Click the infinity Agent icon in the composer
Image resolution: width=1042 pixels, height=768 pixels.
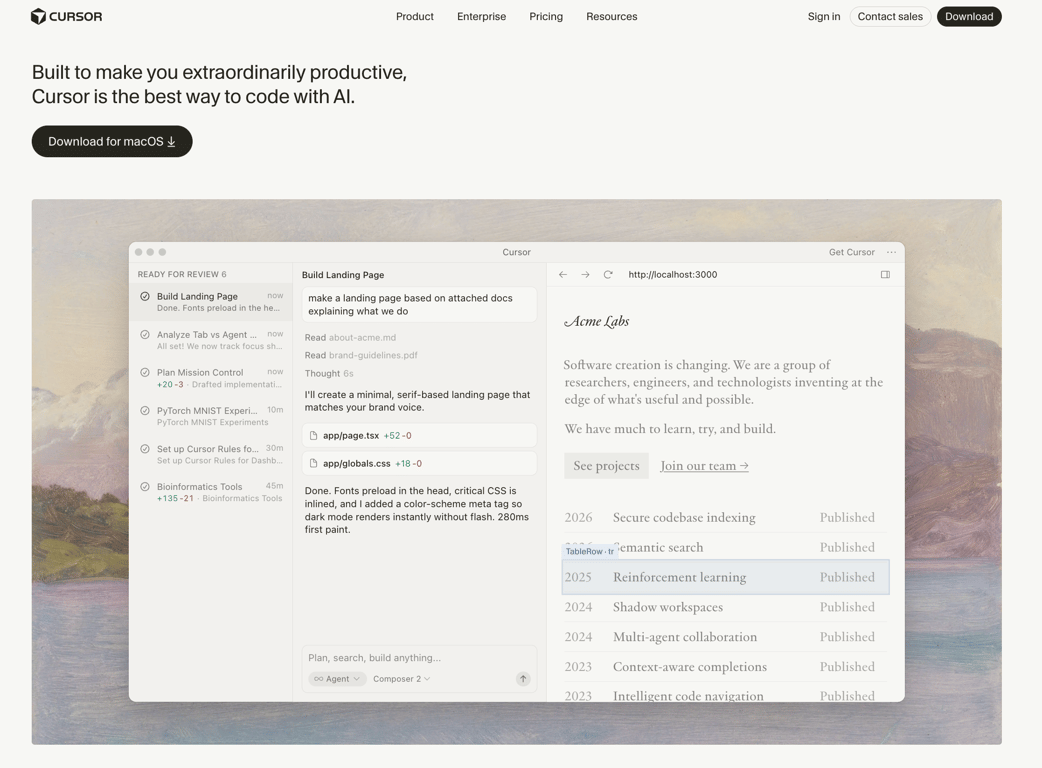(x=318, y=678)
